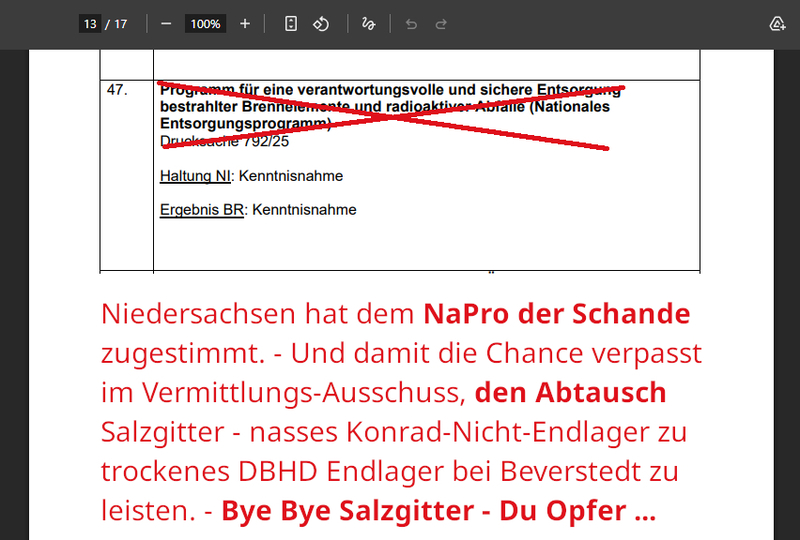Viewport: 800px width, 540px height.
Task: Select the 100% zoom level field
Action: click(205, 24)
